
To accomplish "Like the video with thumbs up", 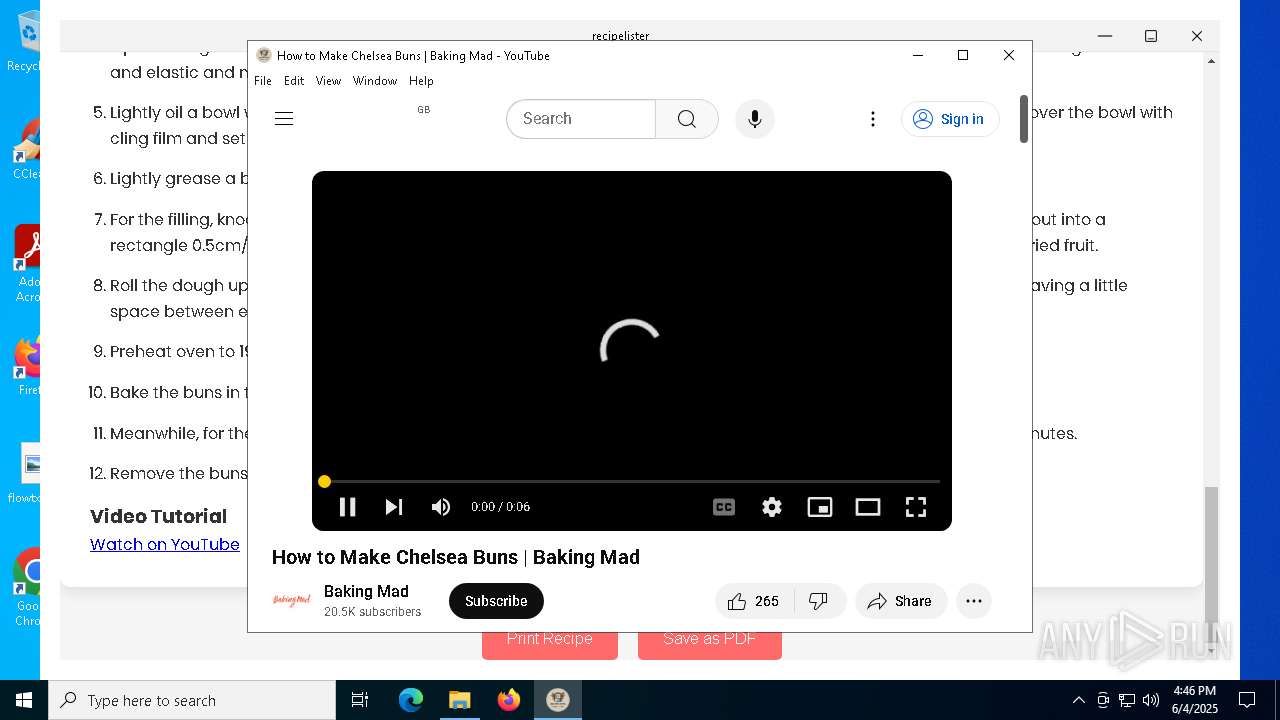I will pyautogui.click(x=755, y=601).
